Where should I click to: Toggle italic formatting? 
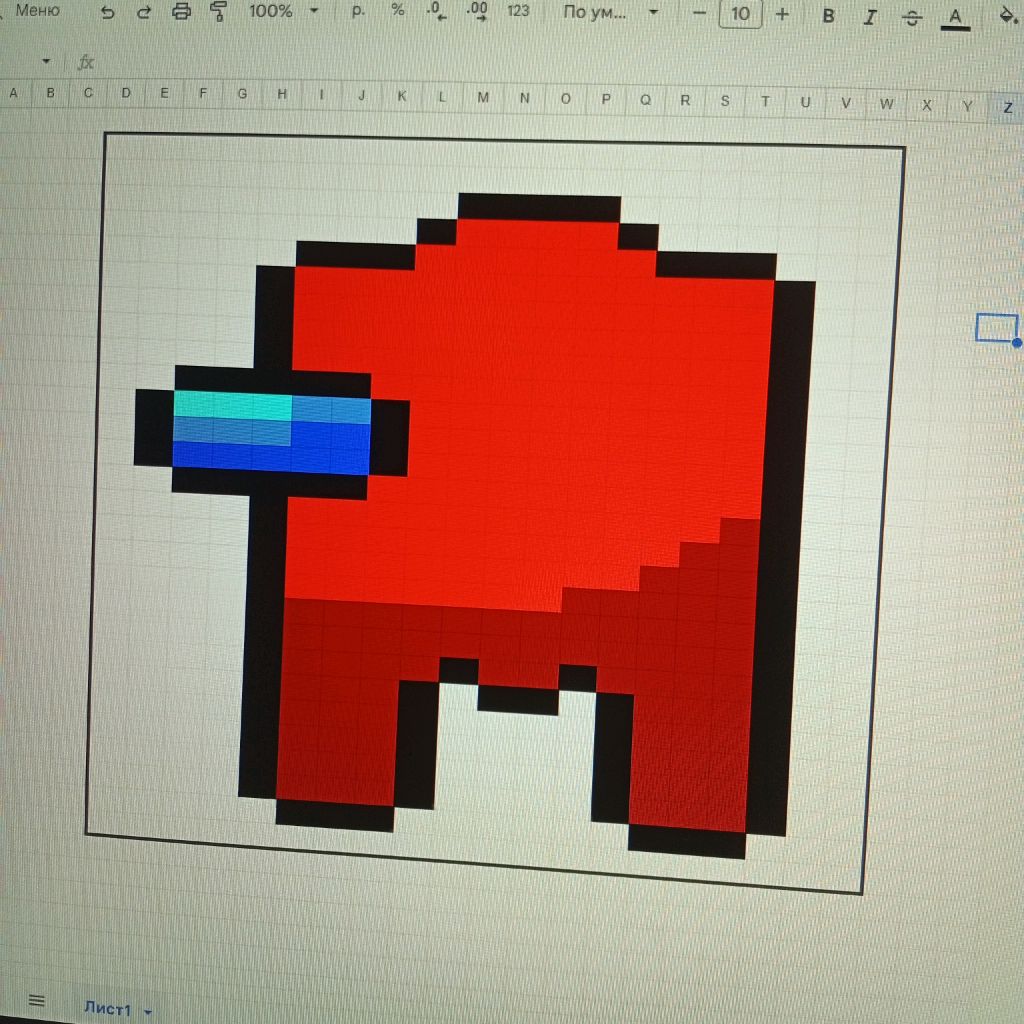869,17
